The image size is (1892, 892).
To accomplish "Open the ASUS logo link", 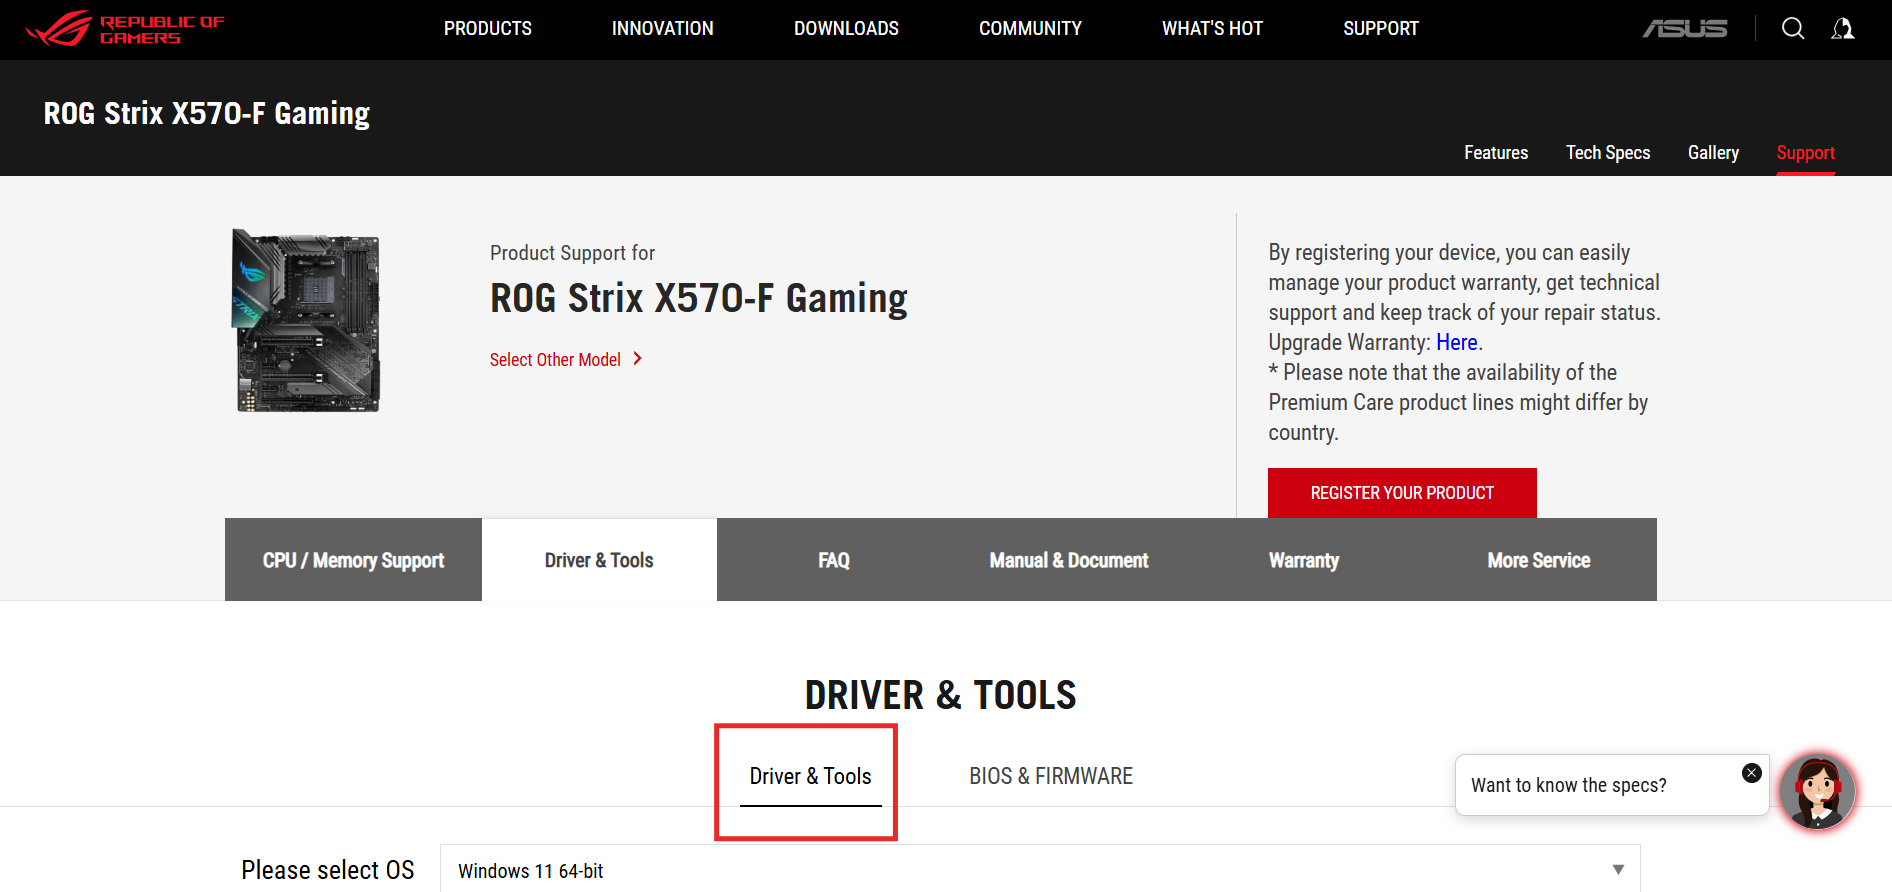I will [1685, 29].
